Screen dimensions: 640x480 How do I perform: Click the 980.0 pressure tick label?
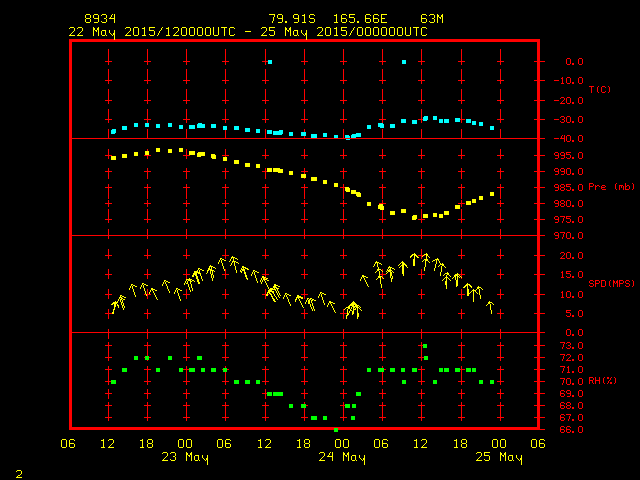[x=569, y=204]
